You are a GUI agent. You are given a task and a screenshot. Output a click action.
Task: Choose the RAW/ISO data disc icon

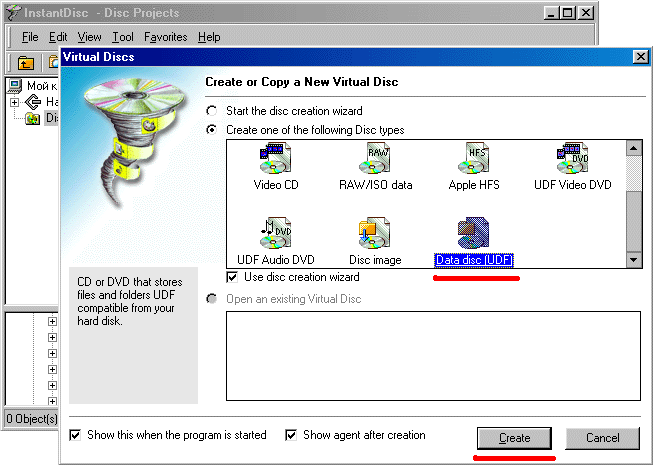374,158
